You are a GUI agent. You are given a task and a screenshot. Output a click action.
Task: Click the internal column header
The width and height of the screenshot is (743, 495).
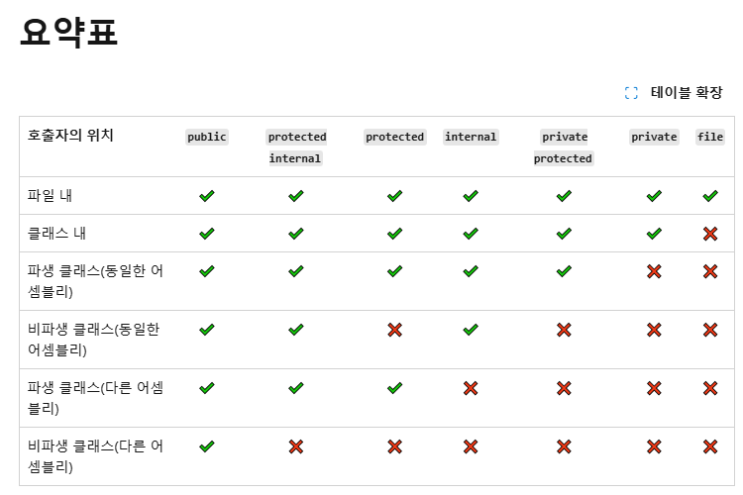[x=471, y=137]
